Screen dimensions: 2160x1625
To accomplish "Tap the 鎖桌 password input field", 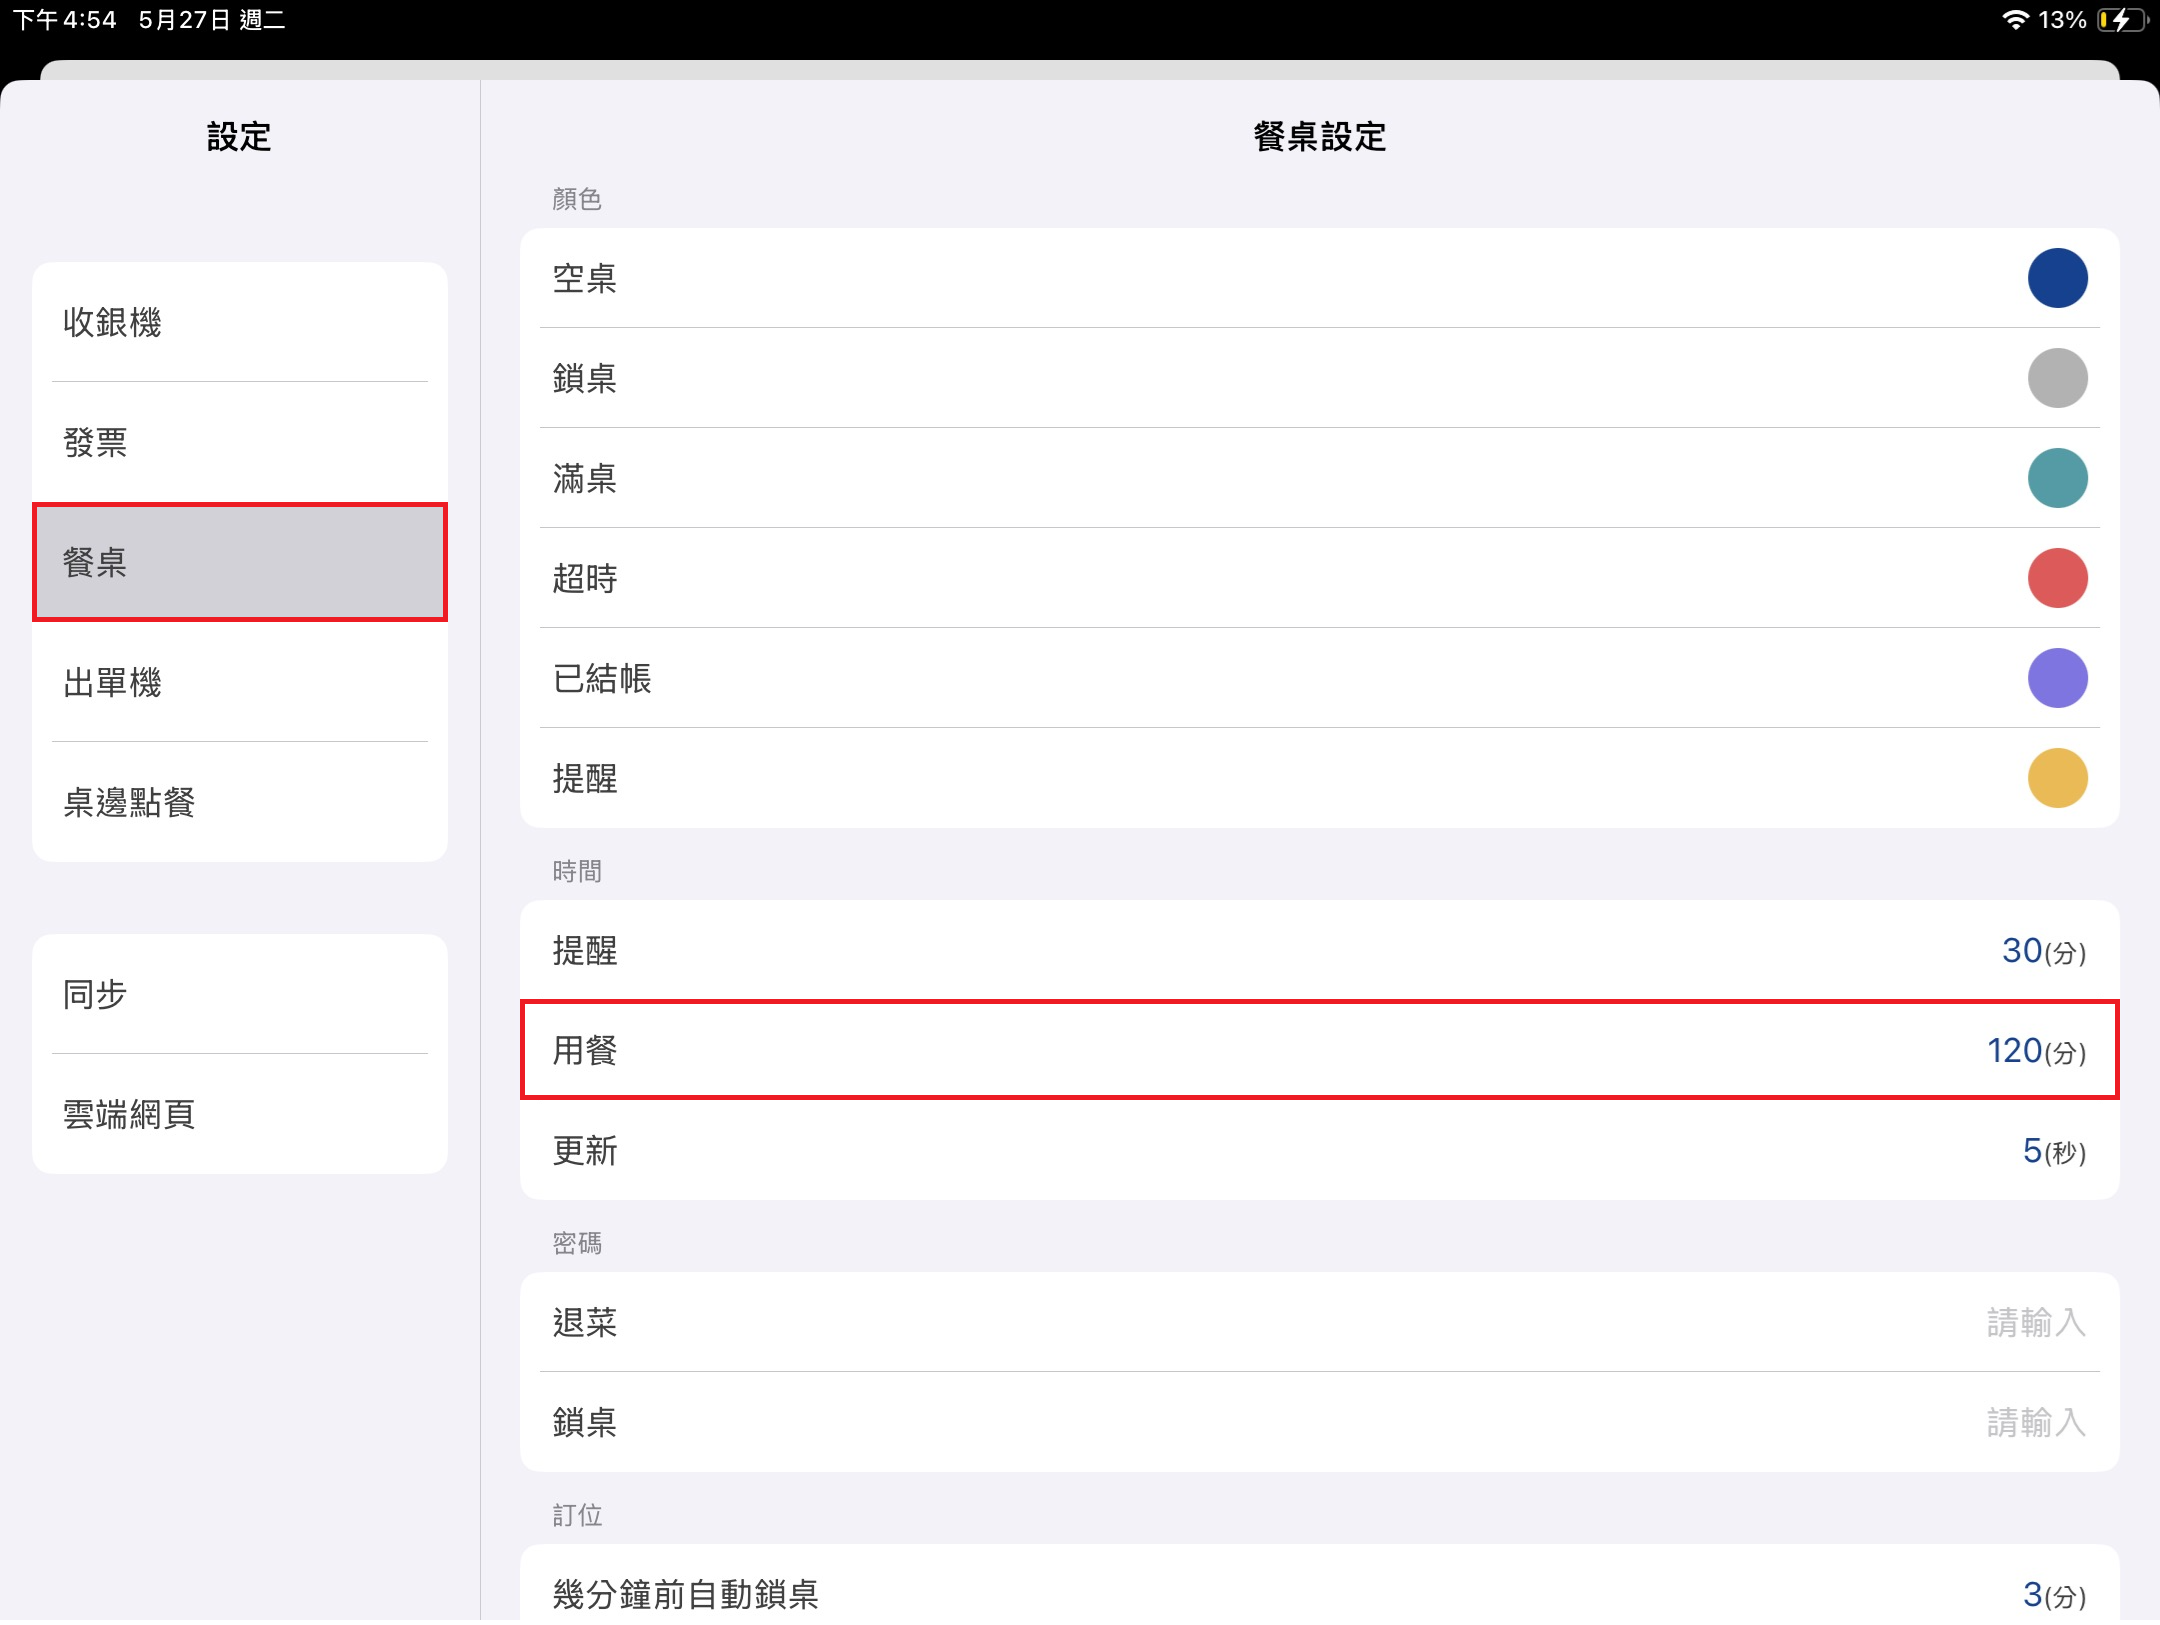I will pos(2035,1422).
